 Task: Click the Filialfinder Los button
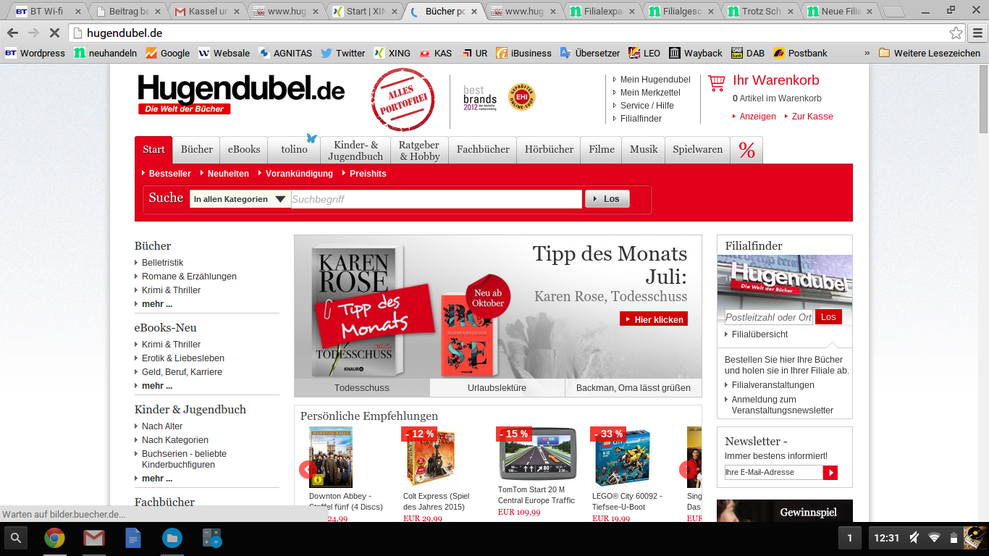pos(828,316)
